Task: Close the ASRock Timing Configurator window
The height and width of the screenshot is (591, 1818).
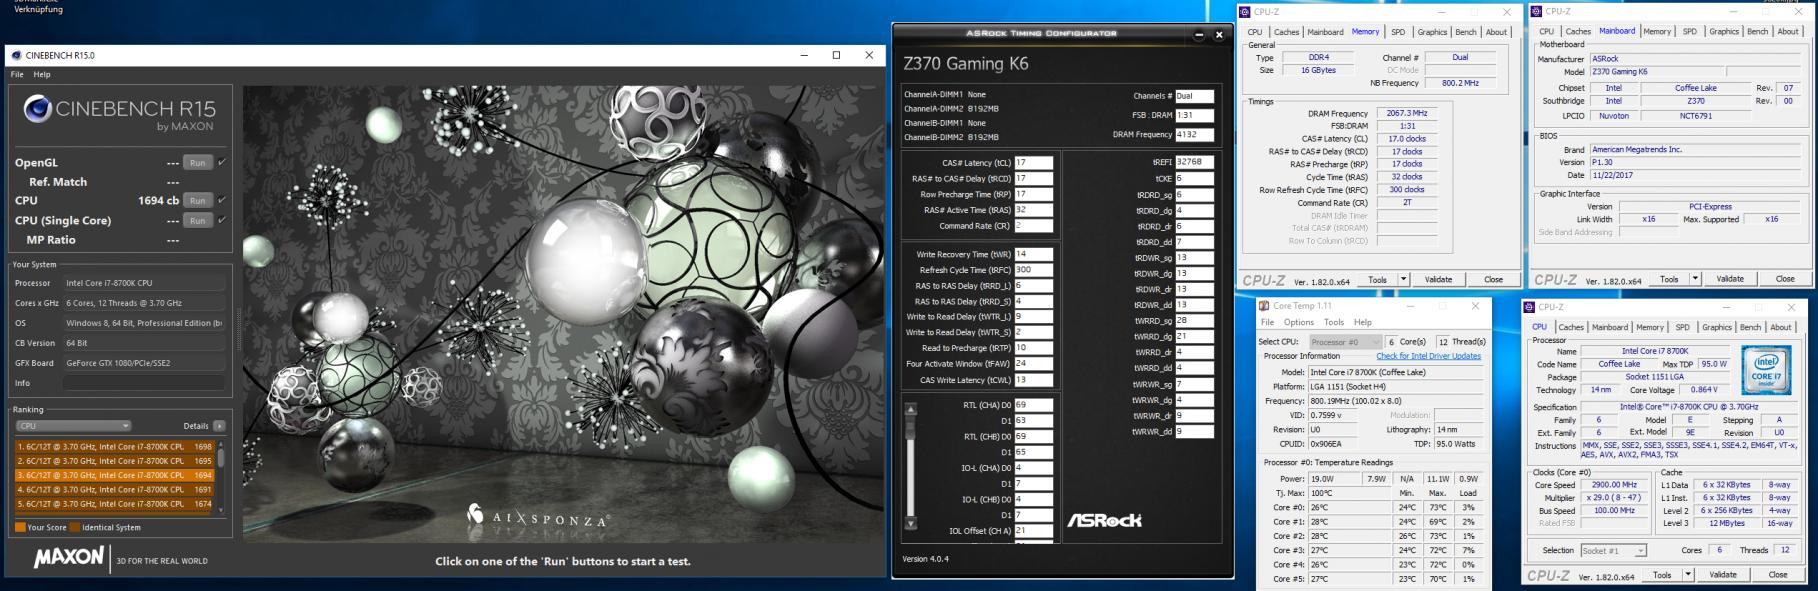Action: 1219,35
